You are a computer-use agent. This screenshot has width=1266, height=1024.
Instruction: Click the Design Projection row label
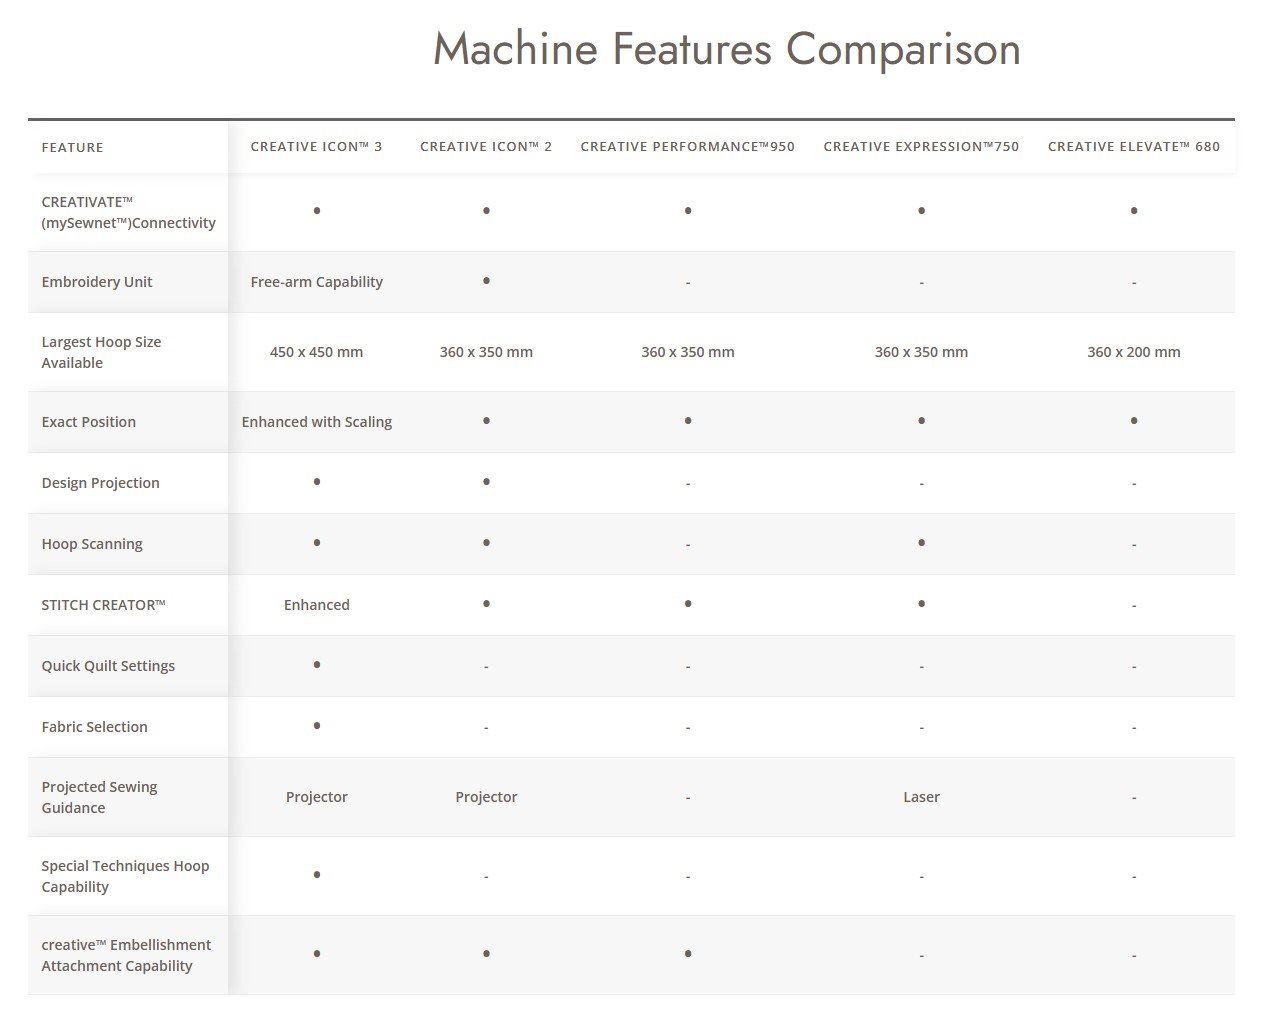tap(100, 483)
